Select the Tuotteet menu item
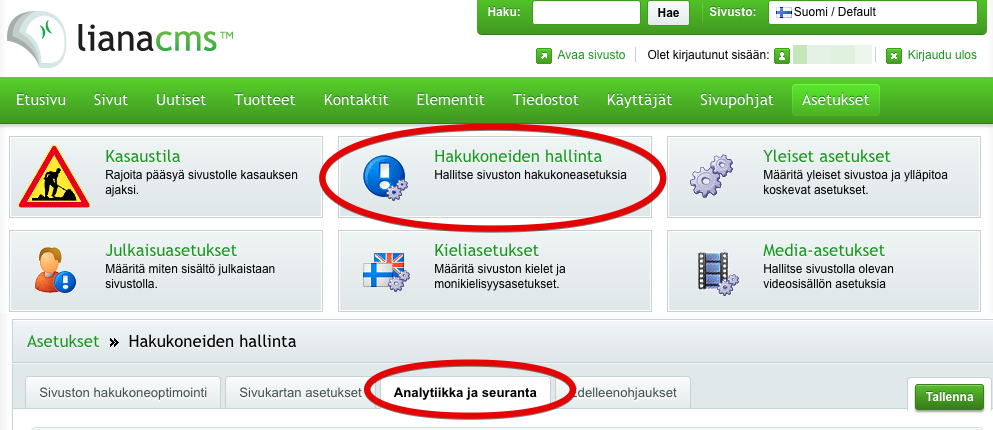The image size is (993, 430). 265,100
